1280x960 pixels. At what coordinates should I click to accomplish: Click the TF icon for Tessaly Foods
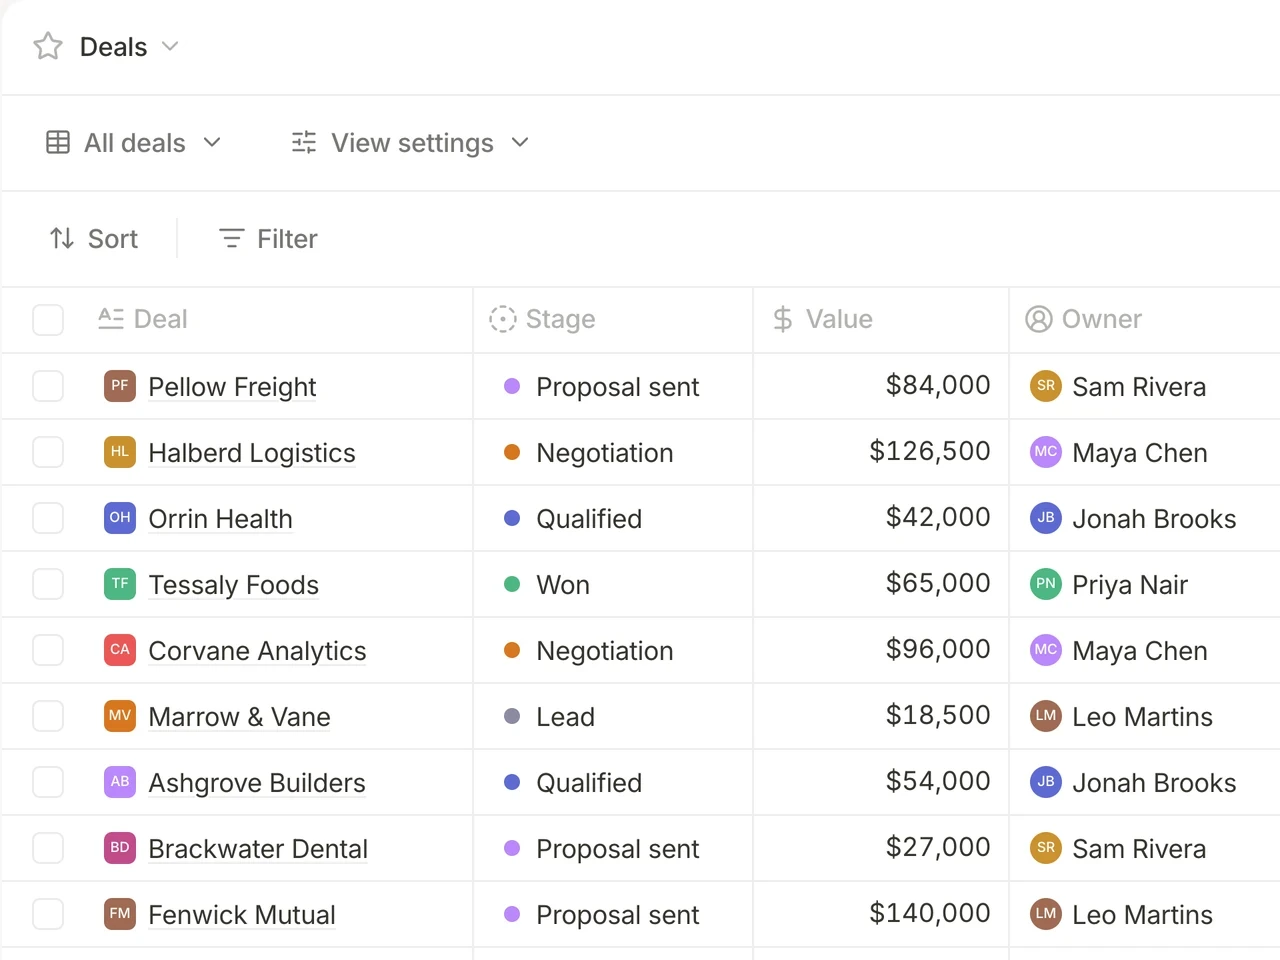120,583
